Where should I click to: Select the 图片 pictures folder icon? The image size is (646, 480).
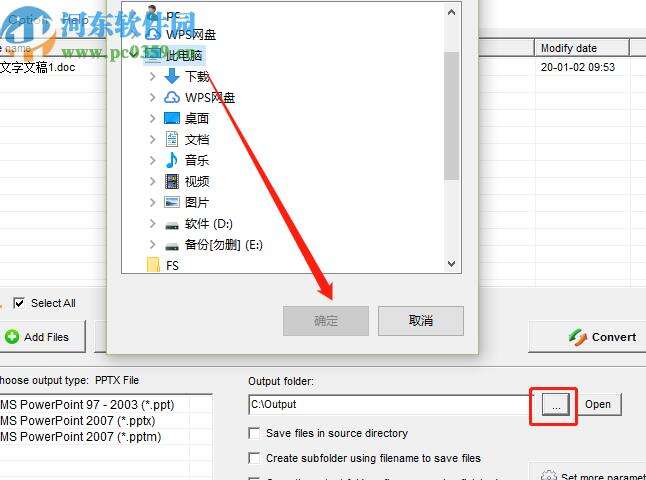(x=172, y=202)
